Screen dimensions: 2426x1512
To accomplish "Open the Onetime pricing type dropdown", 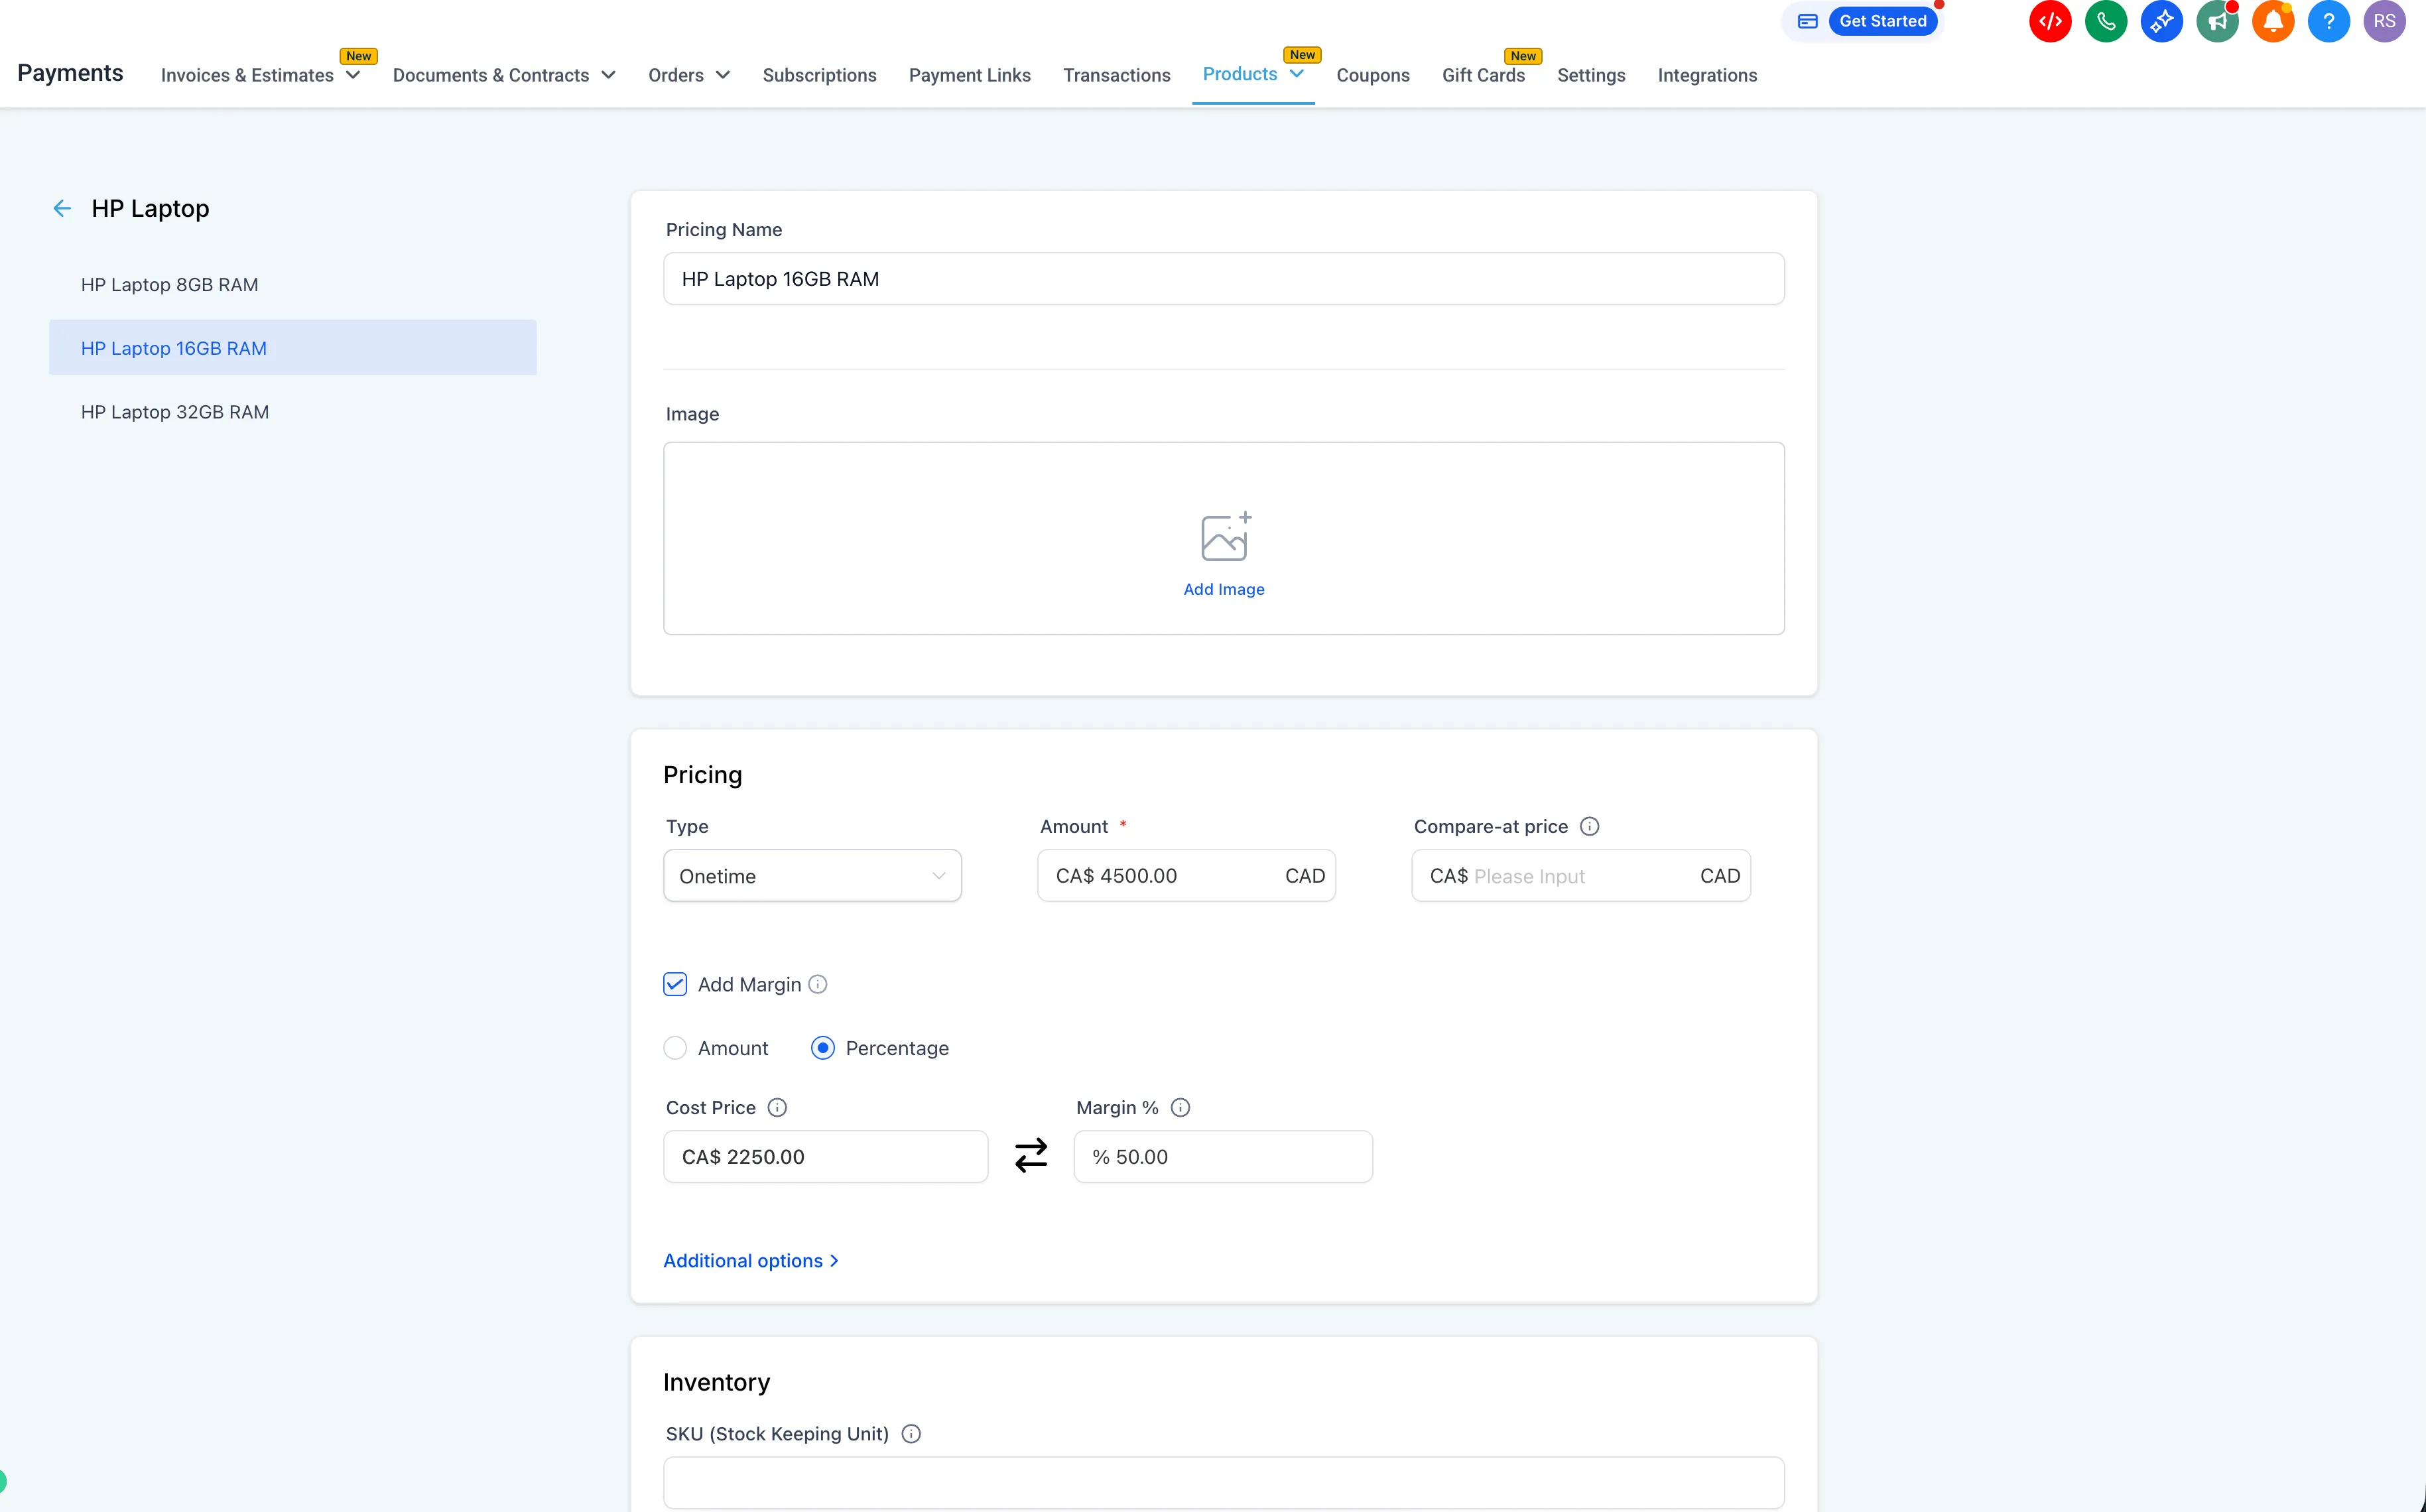I will click(x=811, y=875).
